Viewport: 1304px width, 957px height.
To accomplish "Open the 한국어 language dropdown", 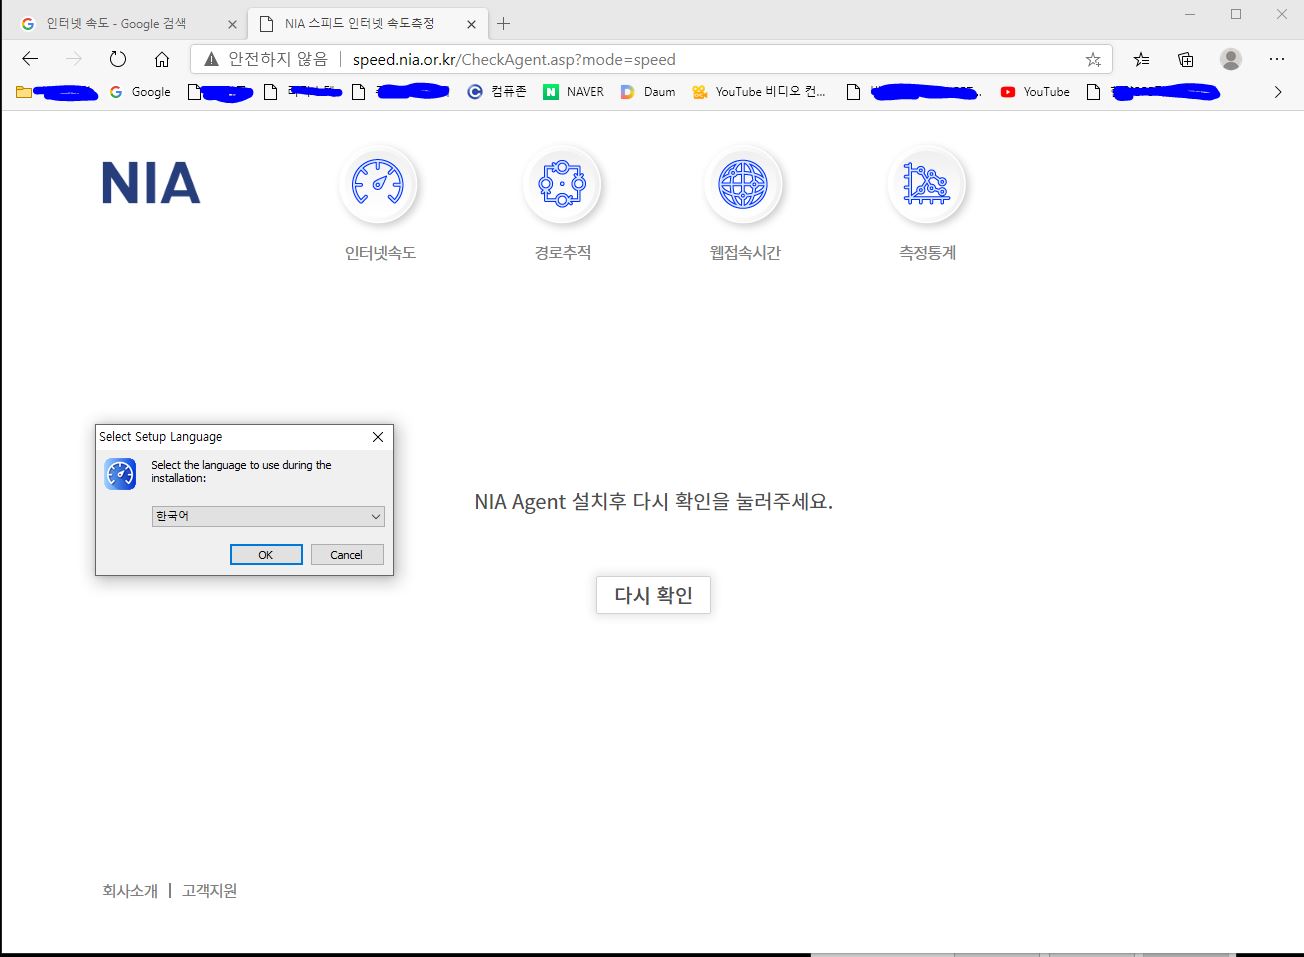I will tap(268, 516).
